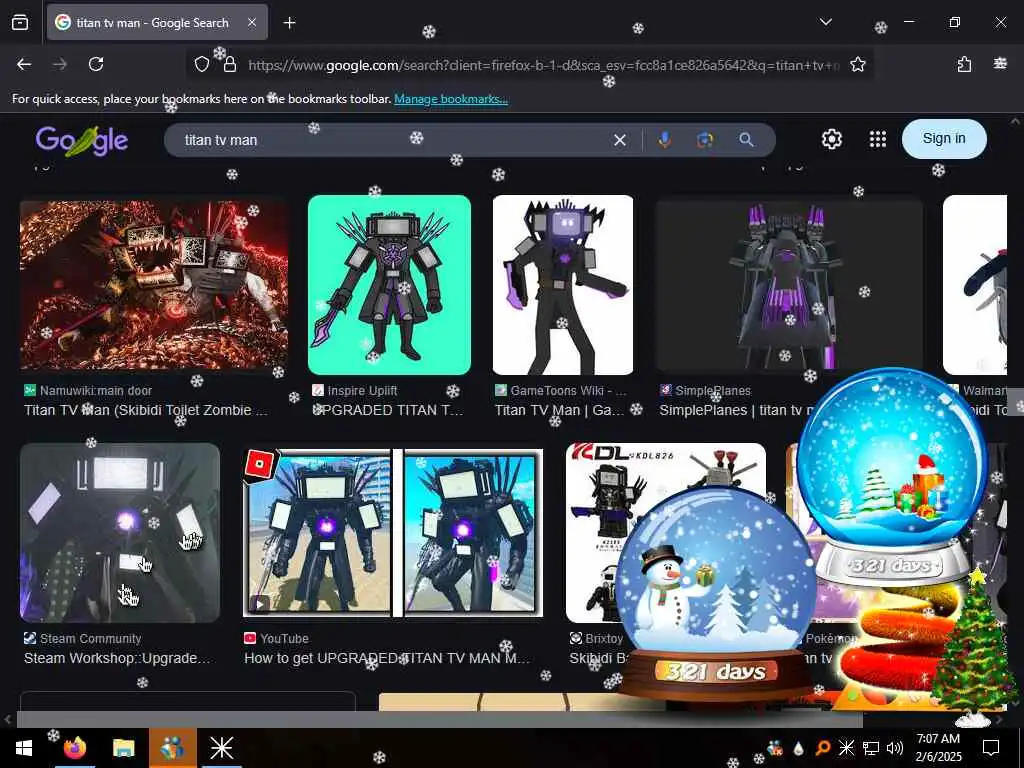
Task: Select the titan tv man Google Search tab
Action: (x=157, y=23)
